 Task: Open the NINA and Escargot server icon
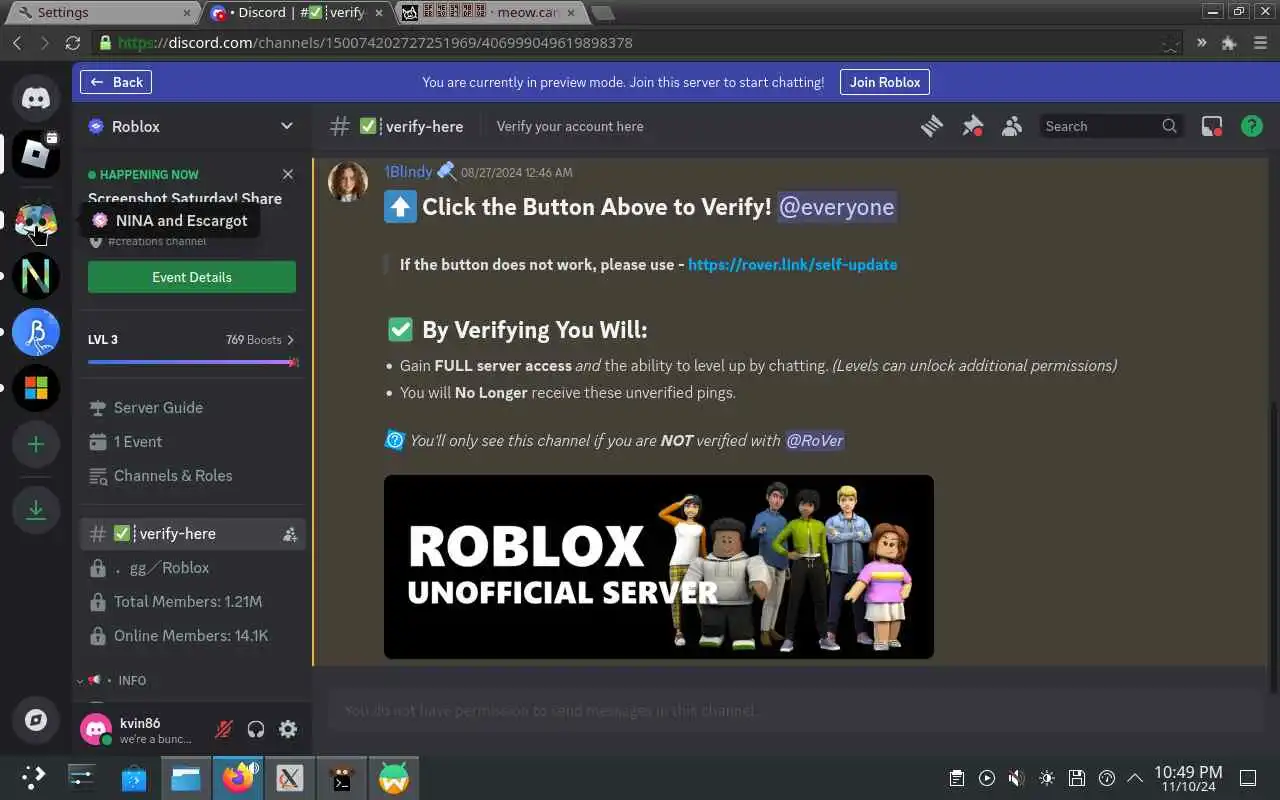[x=36, y=221]
